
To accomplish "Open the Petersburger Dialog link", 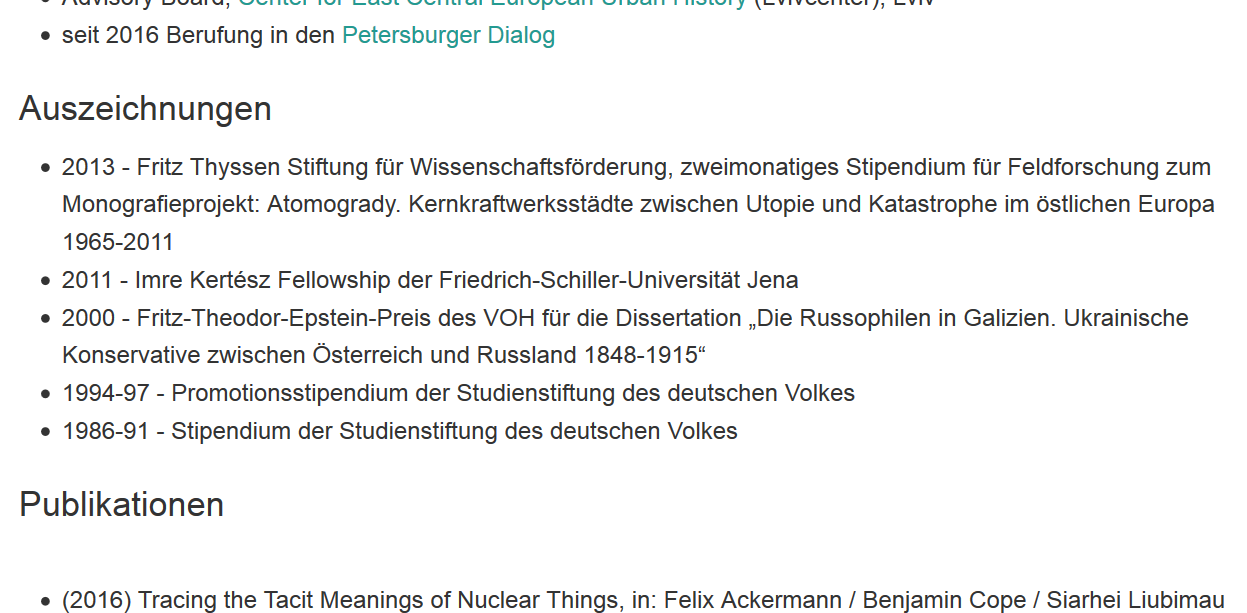I will pyautogui.click(x=448, y=36).
